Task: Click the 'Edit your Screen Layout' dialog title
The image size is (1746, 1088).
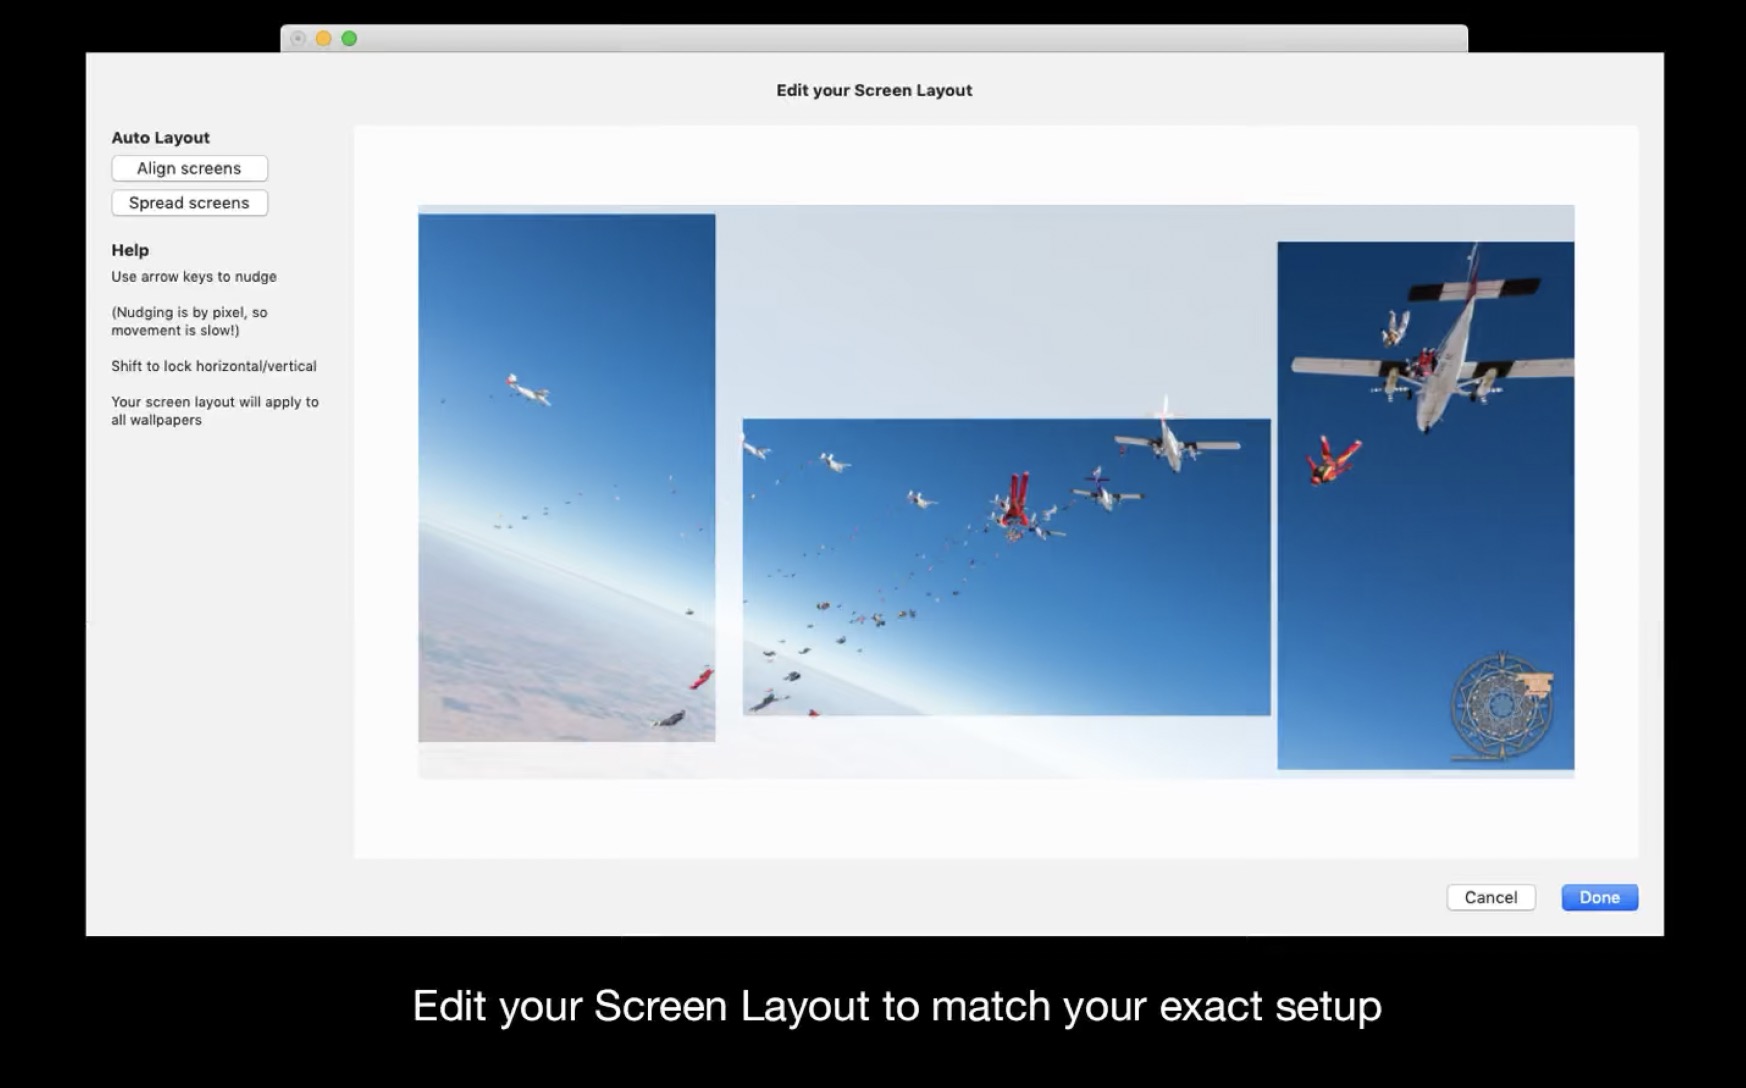Action: [x=874, y=90]
